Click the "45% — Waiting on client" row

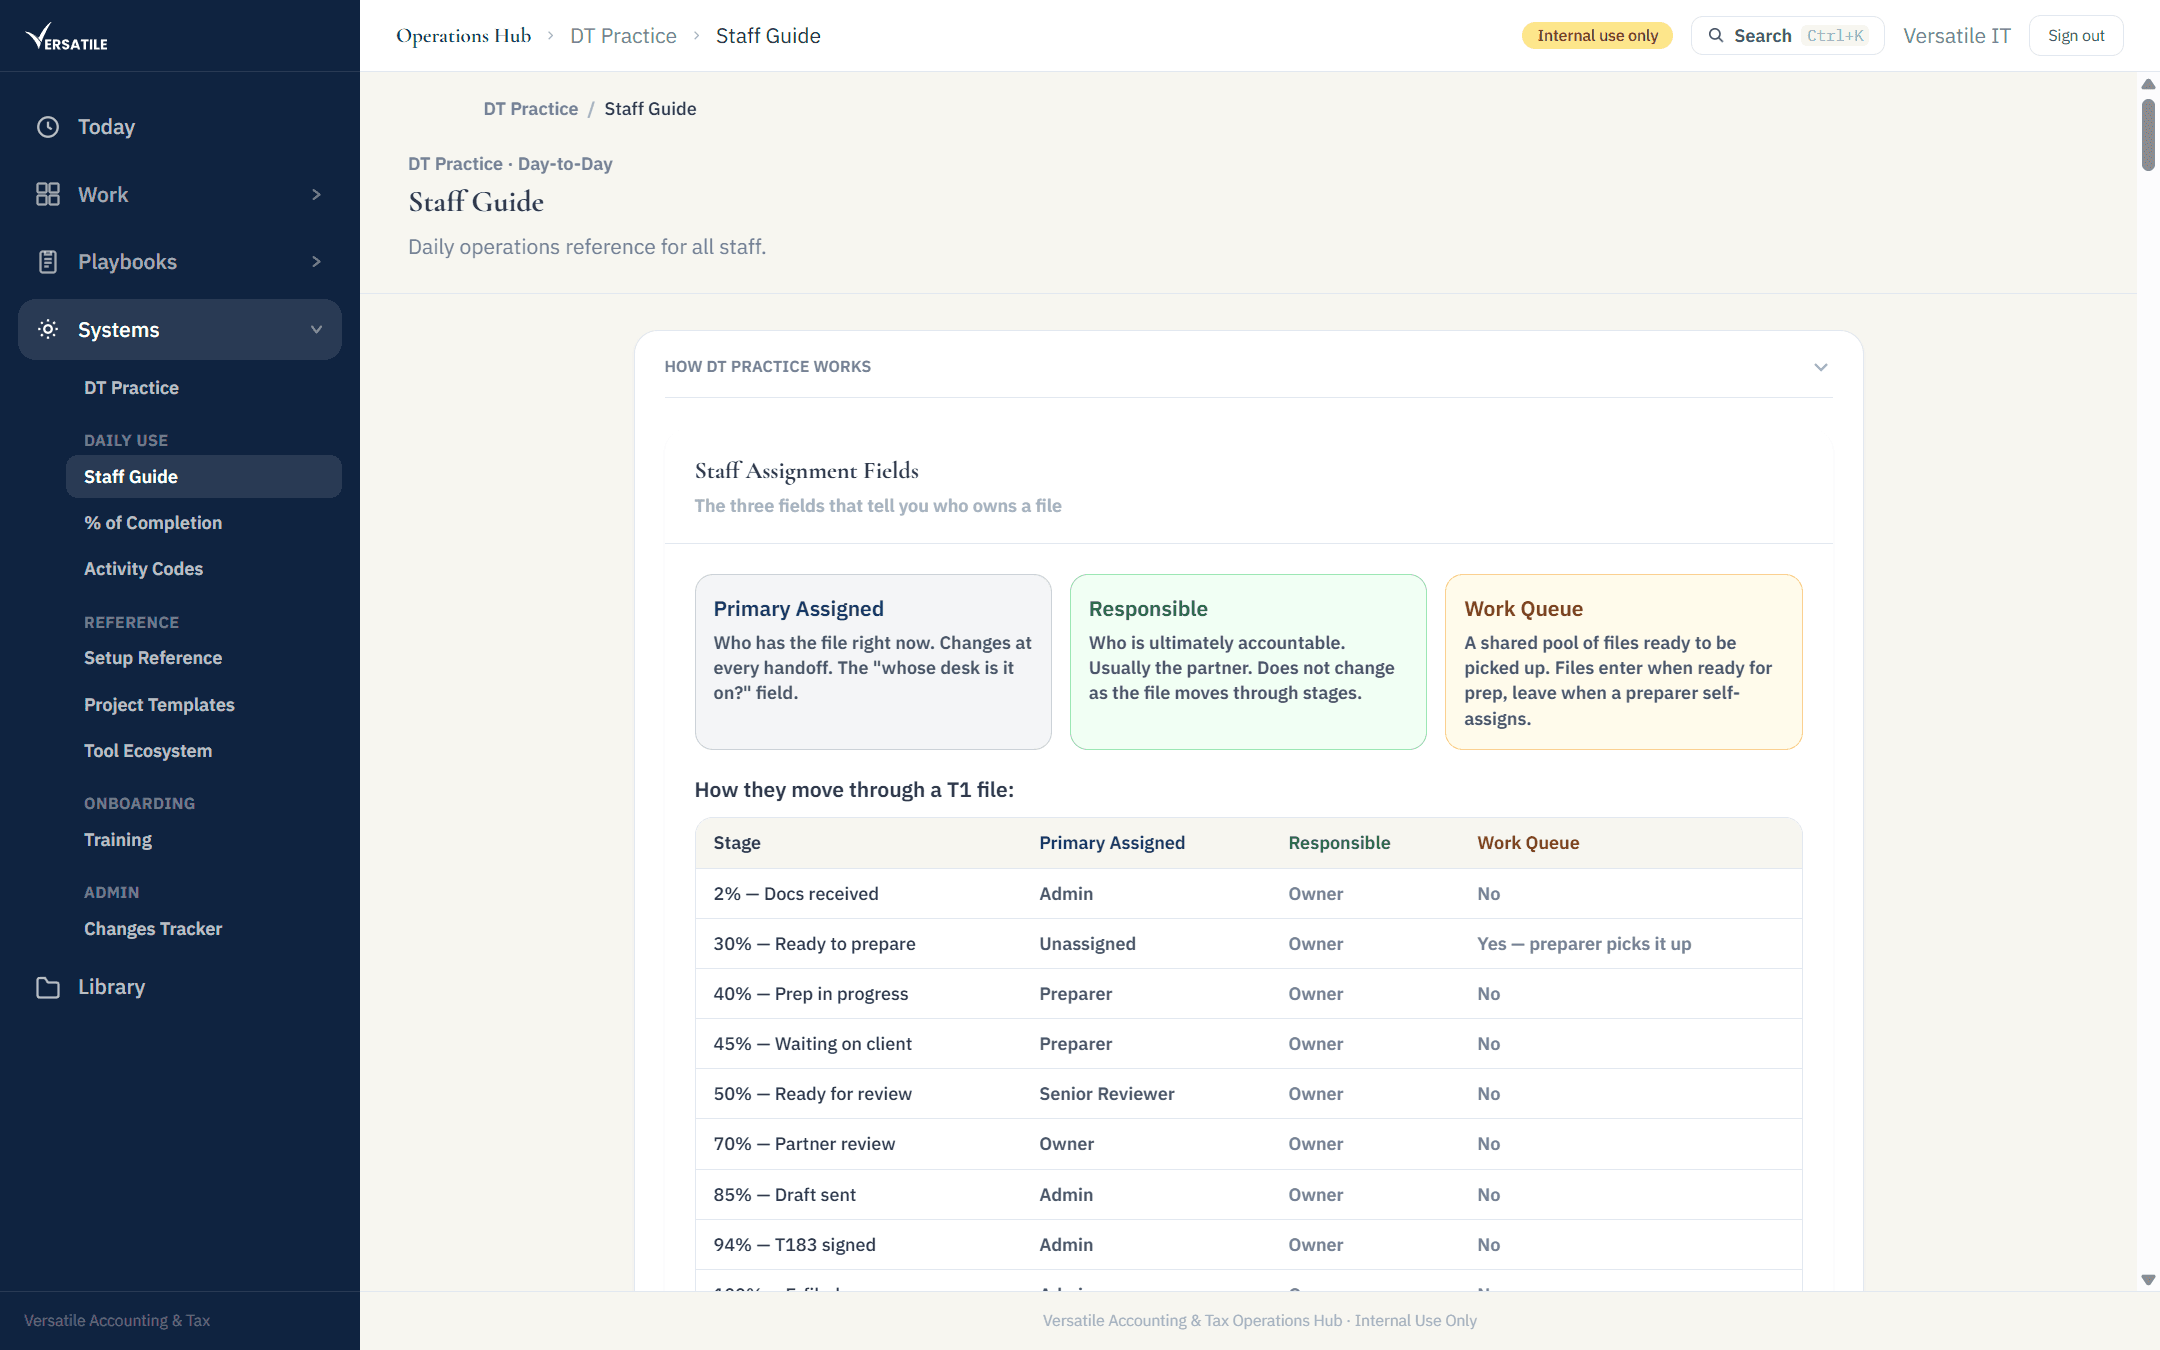1248,1044
